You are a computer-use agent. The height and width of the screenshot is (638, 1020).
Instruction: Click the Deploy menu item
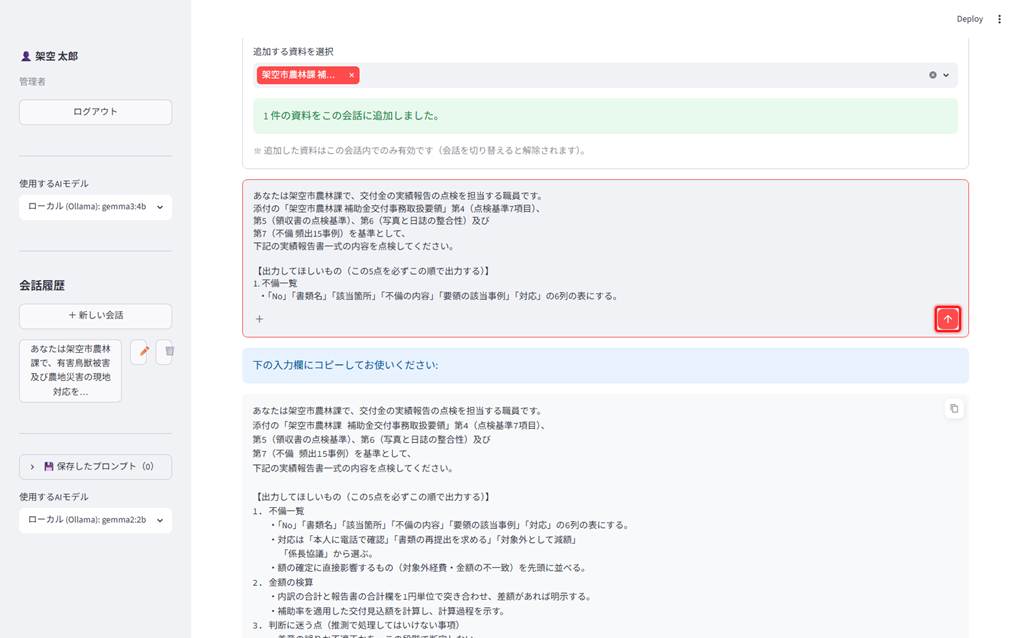coord(969,19)
